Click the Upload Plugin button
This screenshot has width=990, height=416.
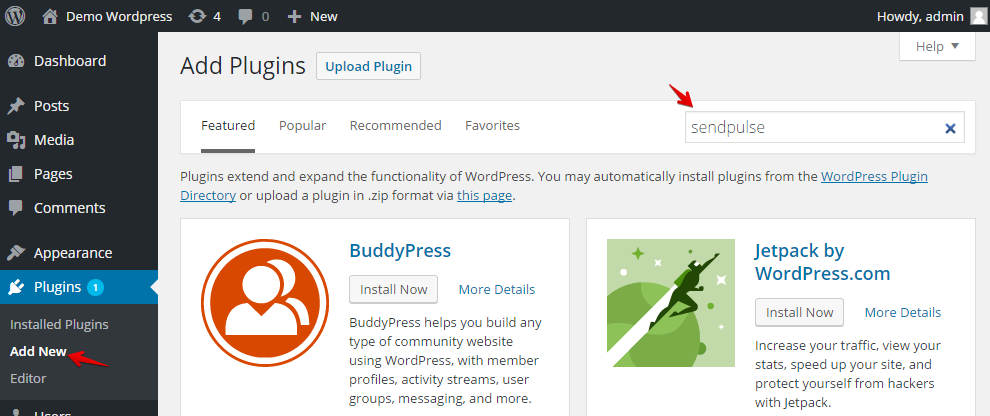368,67
